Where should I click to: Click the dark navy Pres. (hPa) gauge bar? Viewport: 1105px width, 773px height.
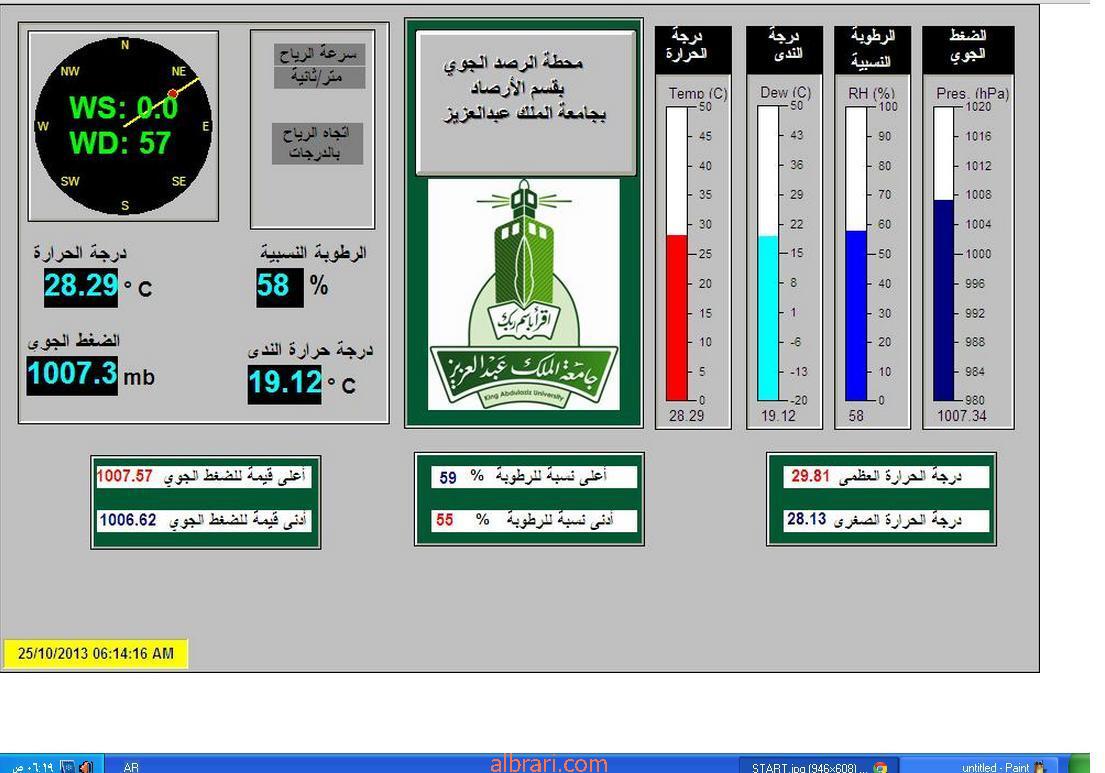pos(944,300)
